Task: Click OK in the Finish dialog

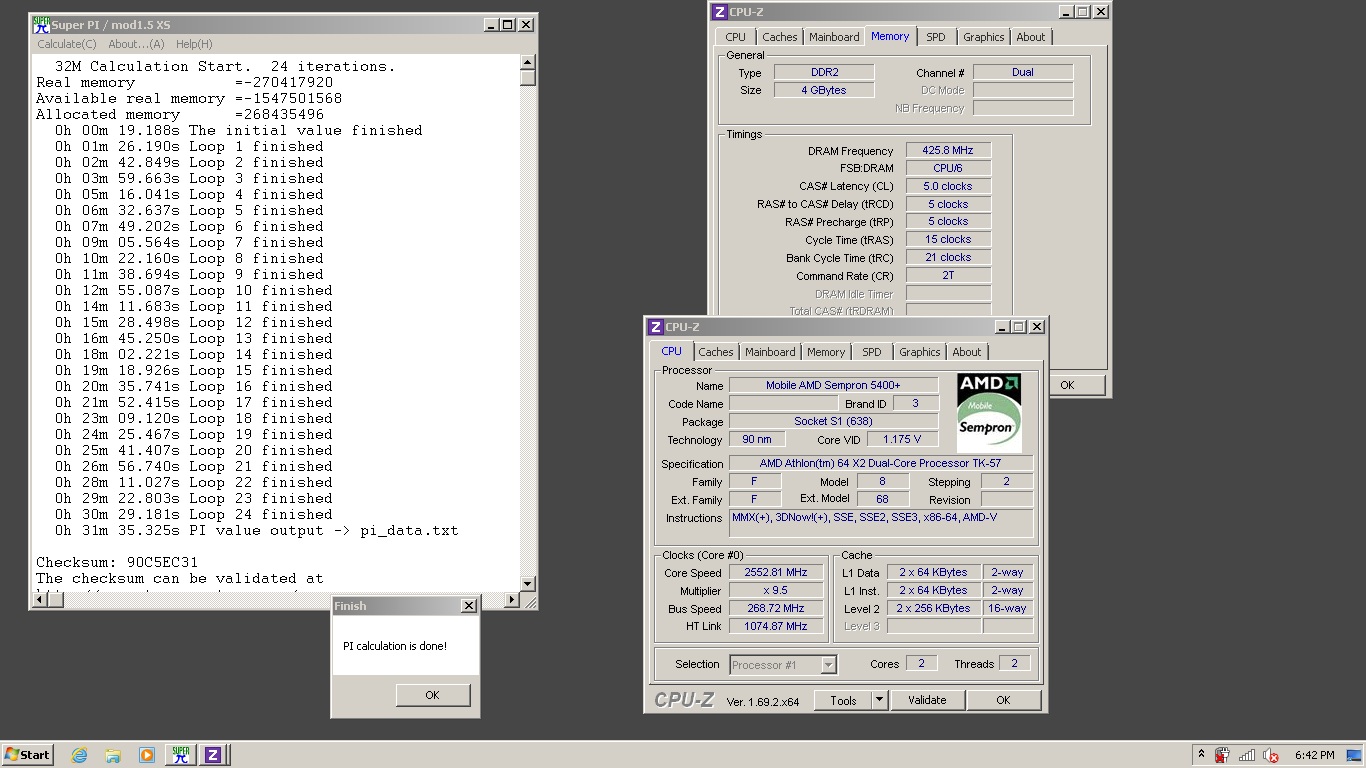Action: [432, 695]
